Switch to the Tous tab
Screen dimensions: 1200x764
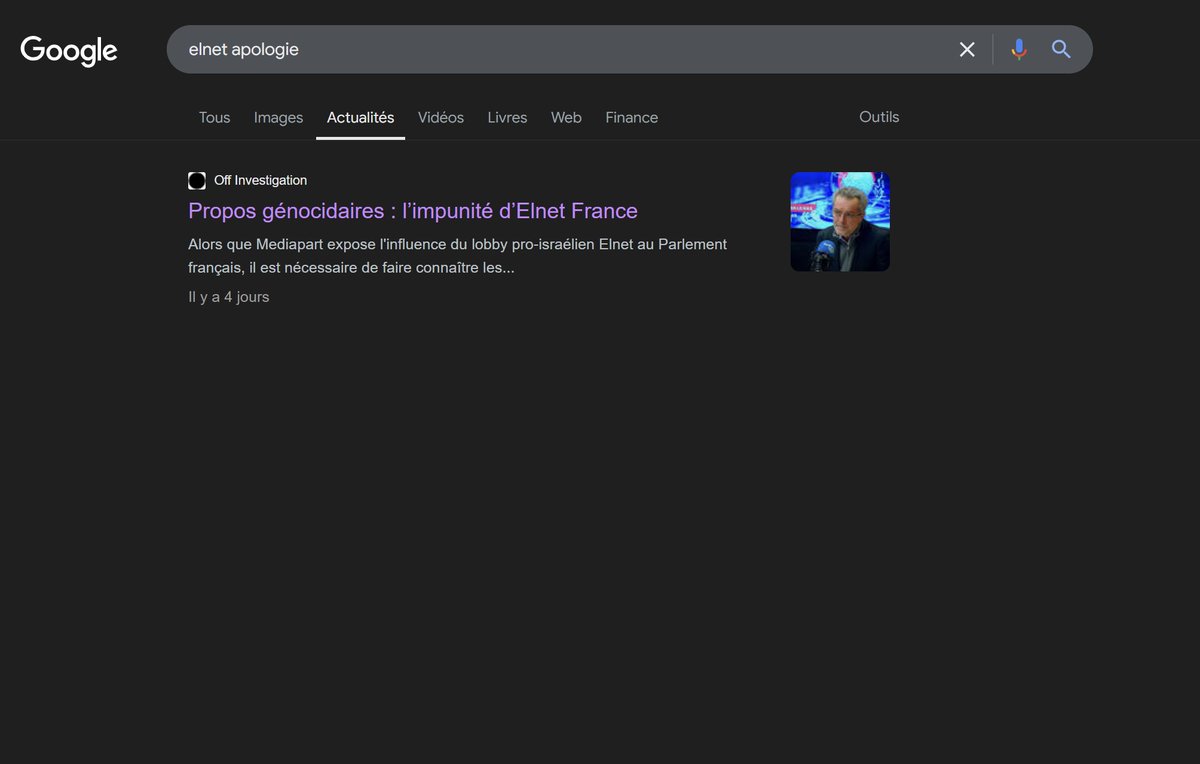coord(214,117)
